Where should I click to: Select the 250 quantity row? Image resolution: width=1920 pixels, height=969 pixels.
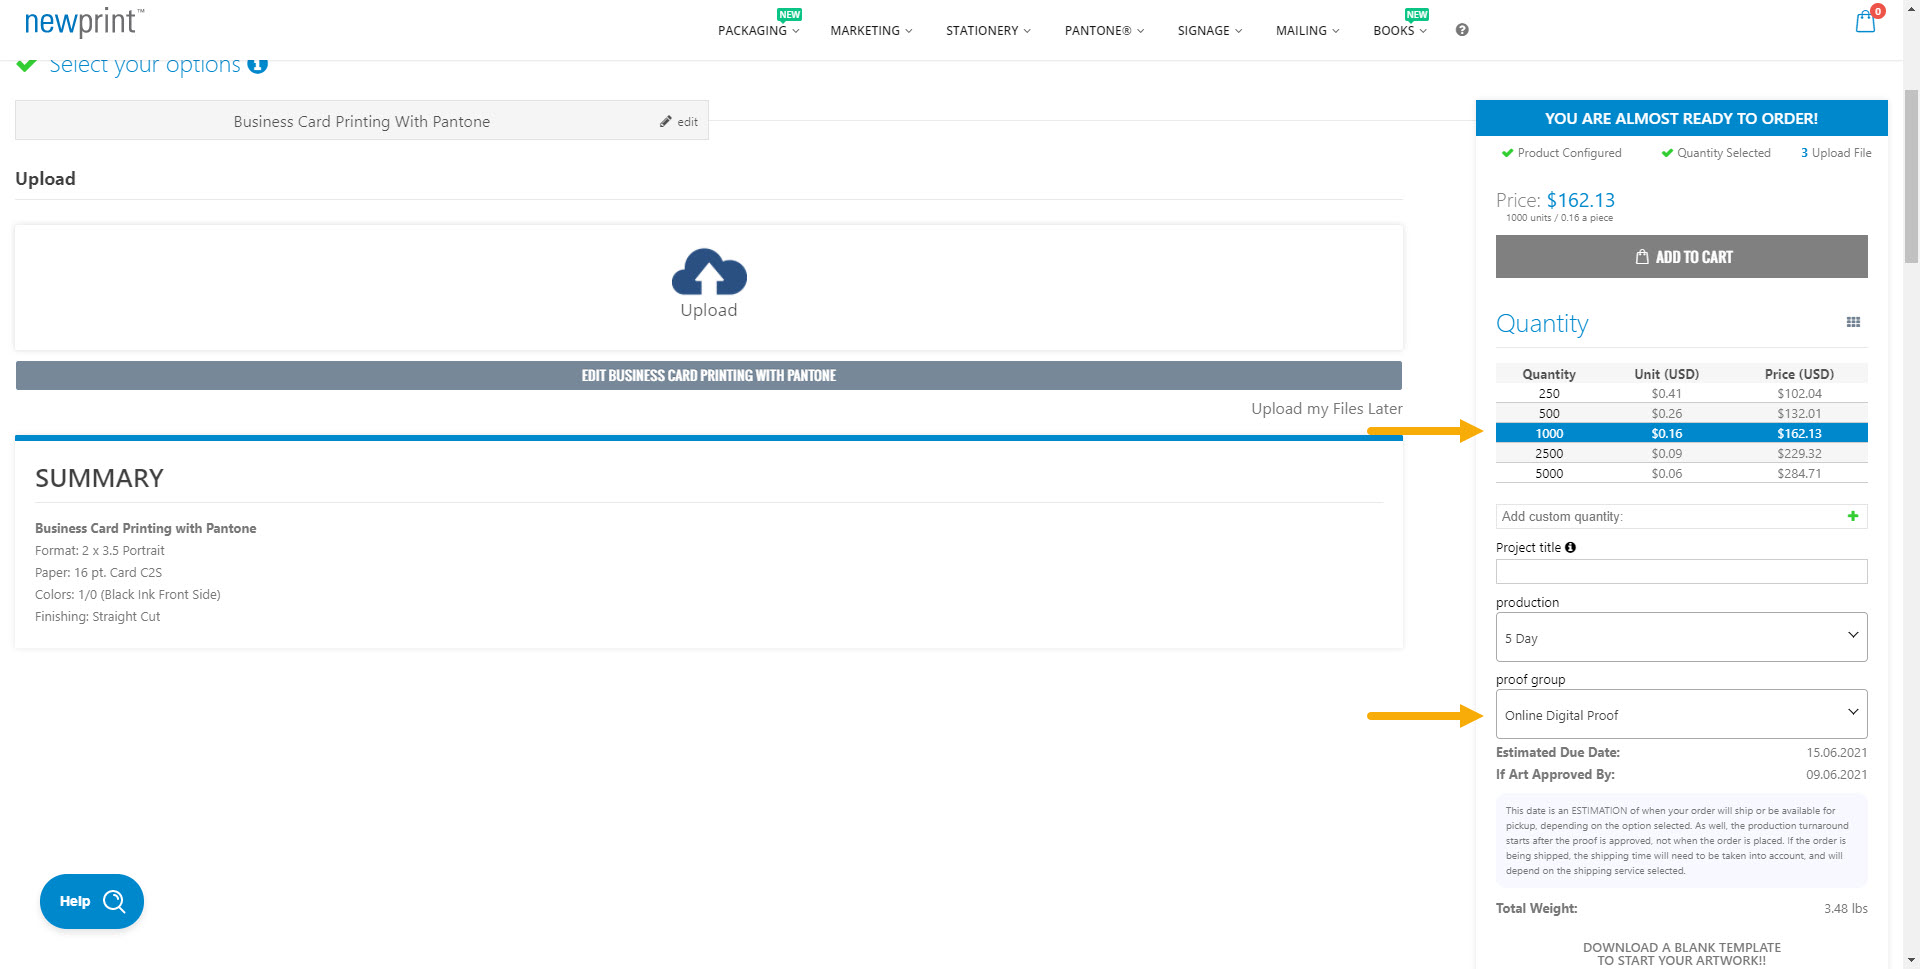click(1681, 394)
